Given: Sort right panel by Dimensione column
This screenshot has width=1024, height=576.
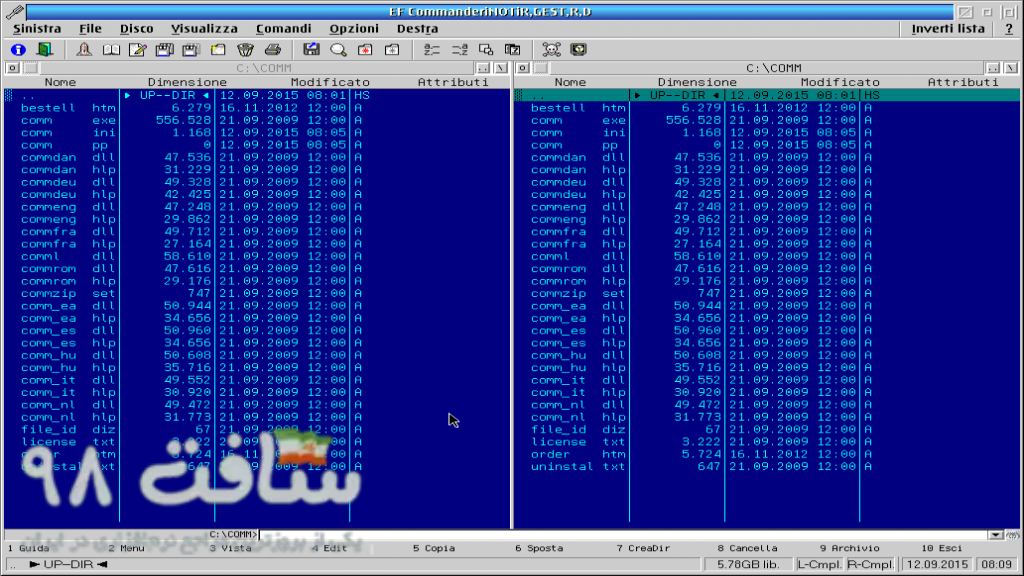Looking at the screenshot, I should tap(697, 82).
